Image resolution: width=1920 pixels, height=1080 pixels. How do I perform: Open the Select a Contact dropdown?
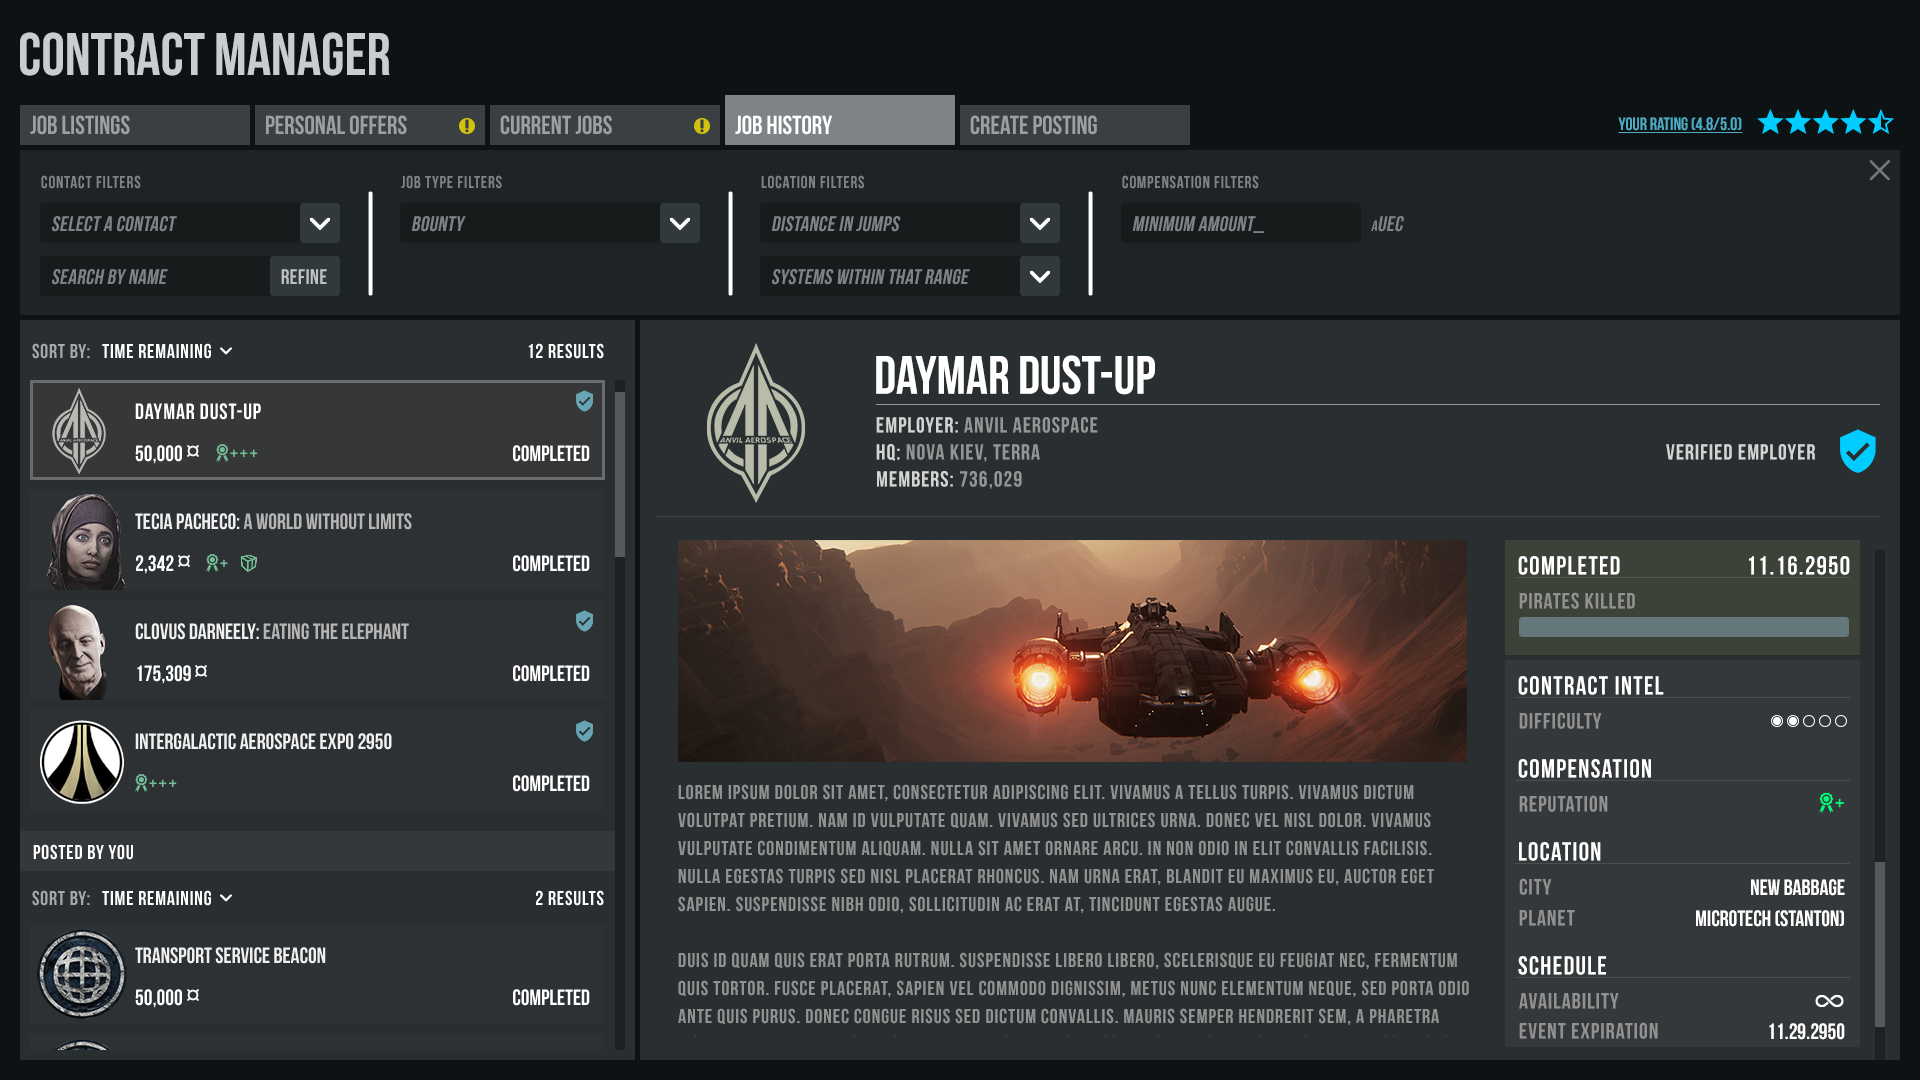click(x=320, y=224)
